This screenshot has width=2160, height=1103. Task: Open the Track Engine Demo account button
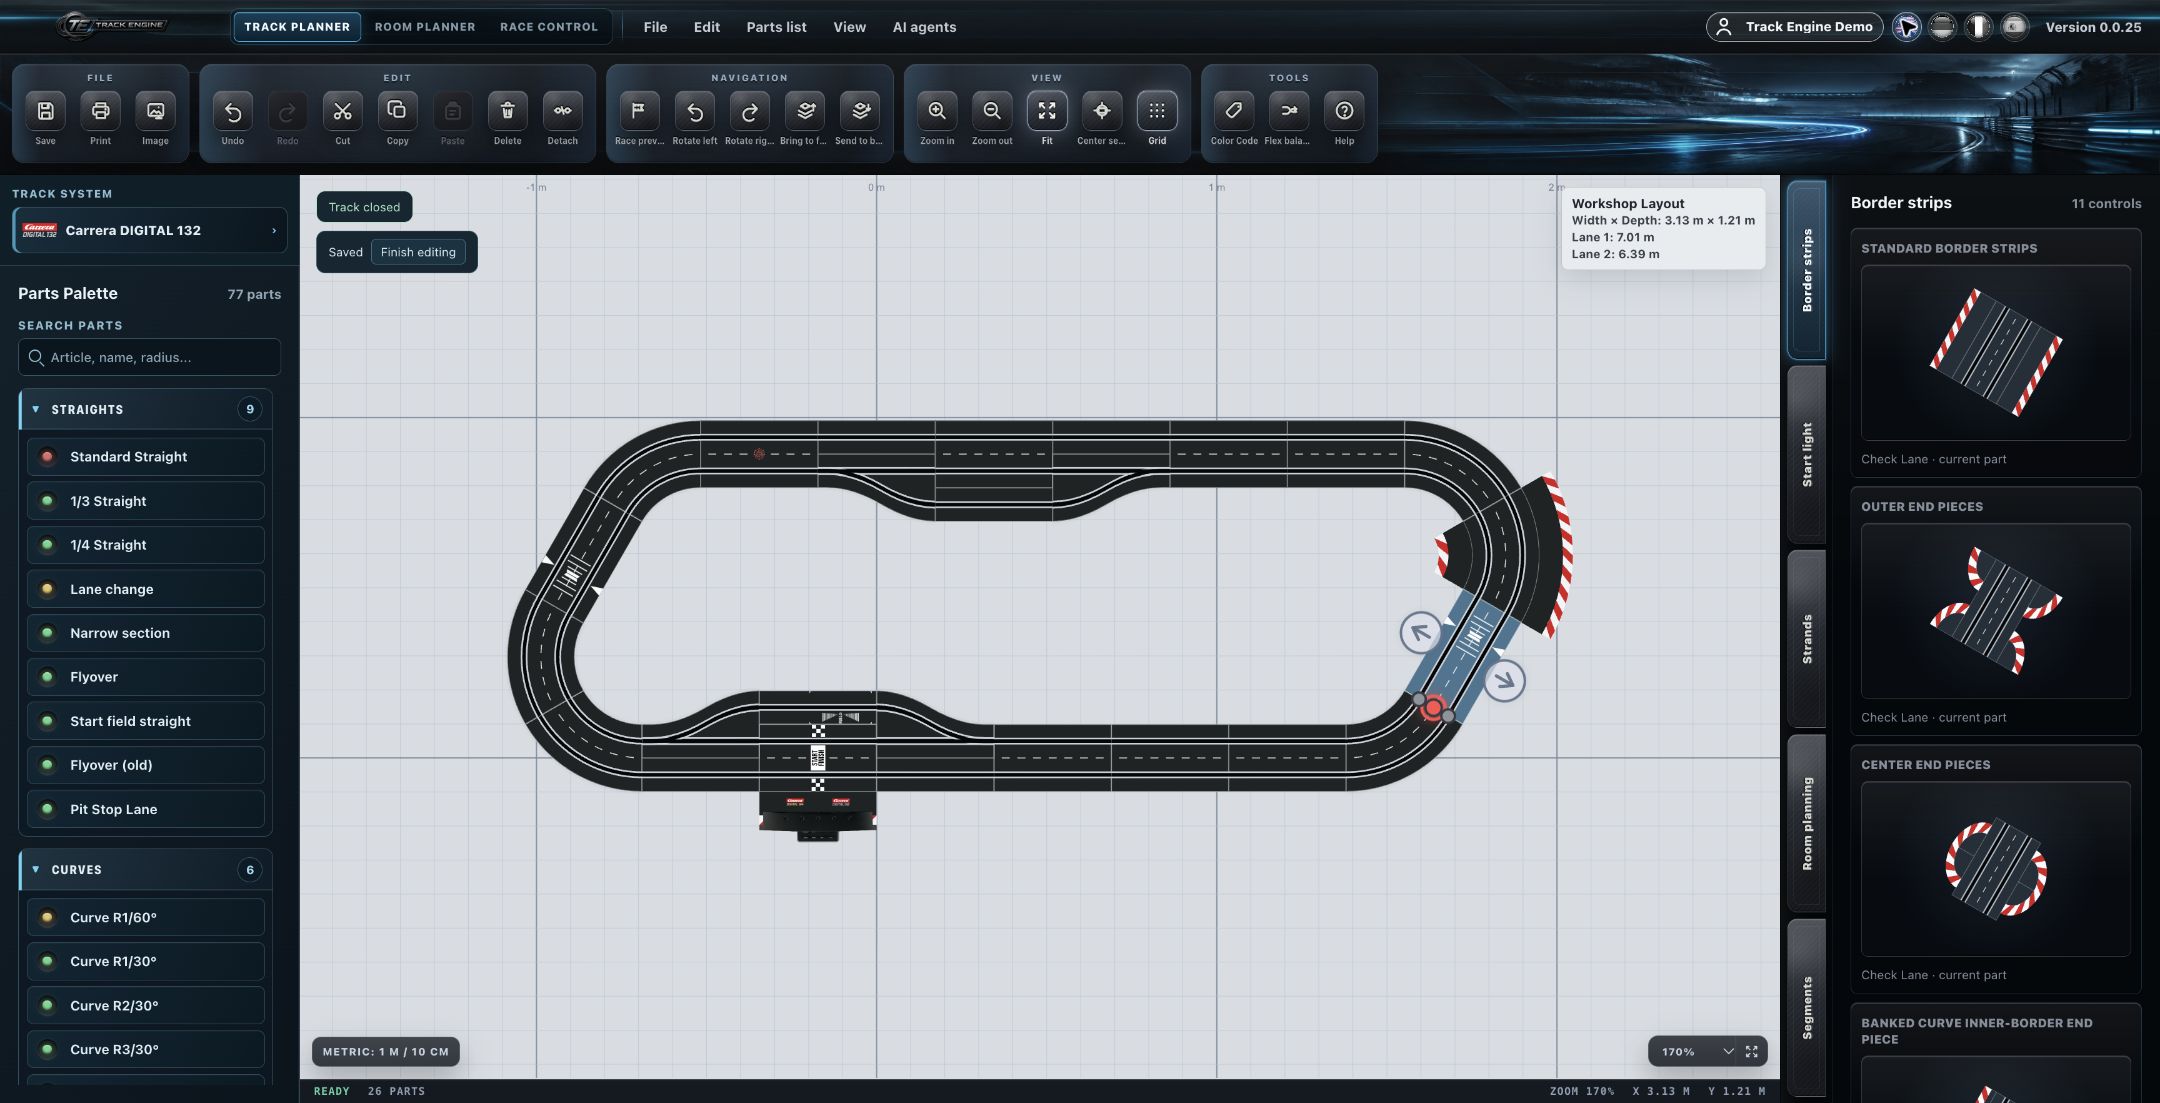[1795, 27]
